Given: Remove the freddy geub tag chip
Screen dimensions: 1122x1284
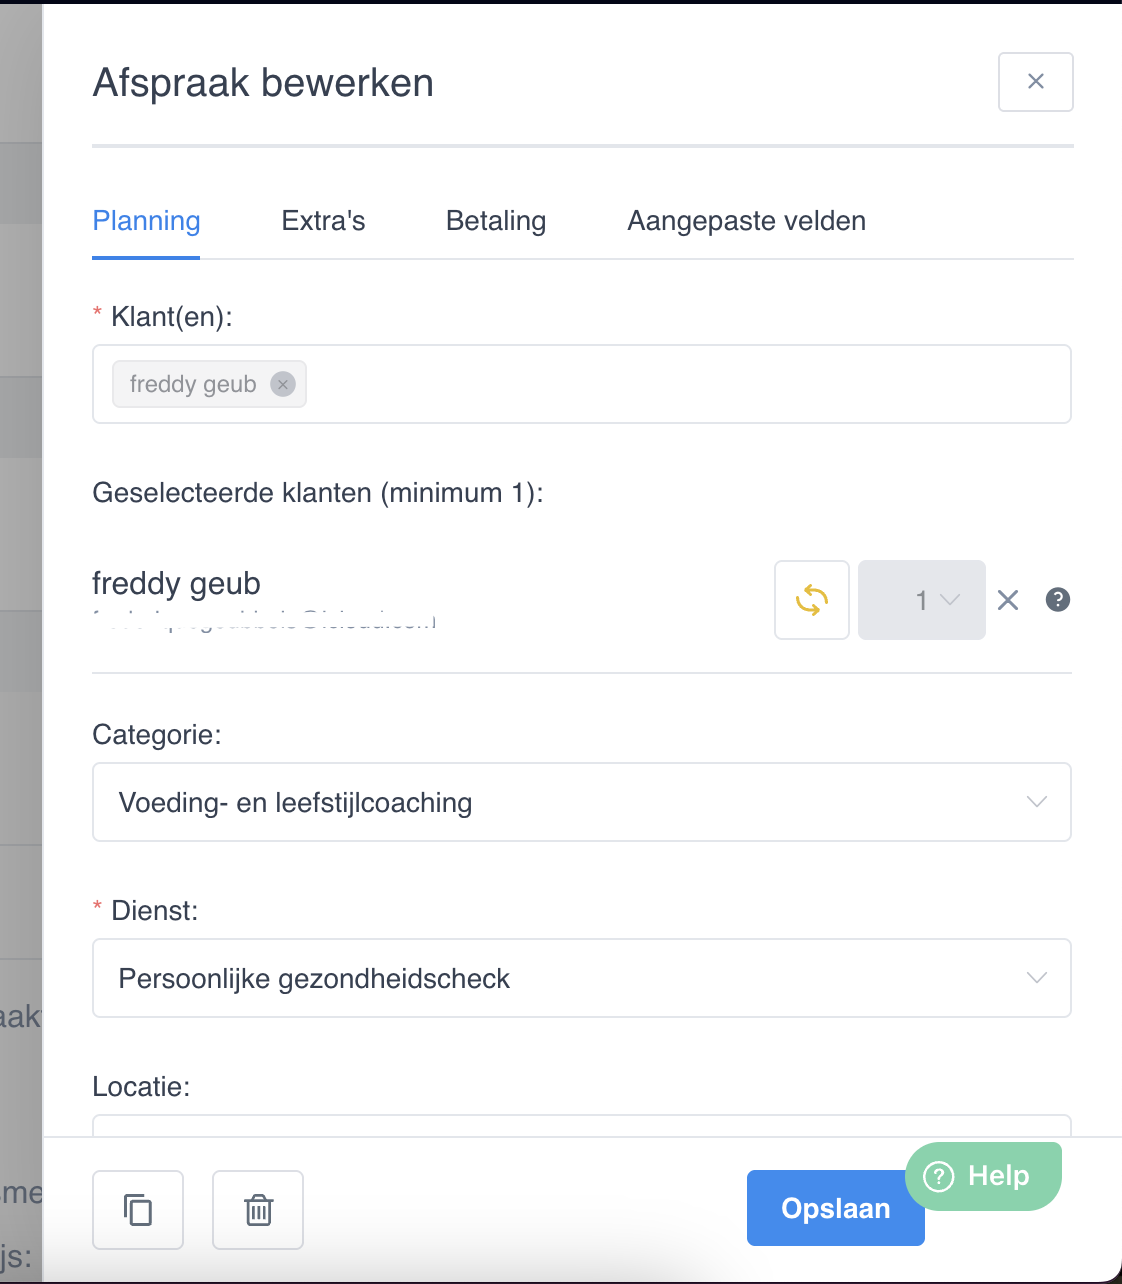Looking at the screenshot, I should pyautogui.click(x=283, y=384).
